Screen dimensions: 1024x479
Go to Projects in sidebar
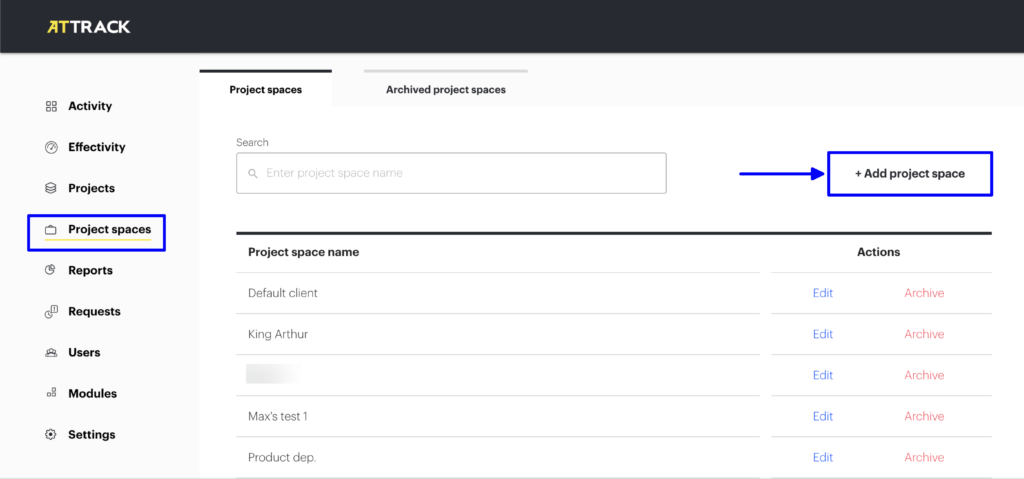(x=91, y=188)
